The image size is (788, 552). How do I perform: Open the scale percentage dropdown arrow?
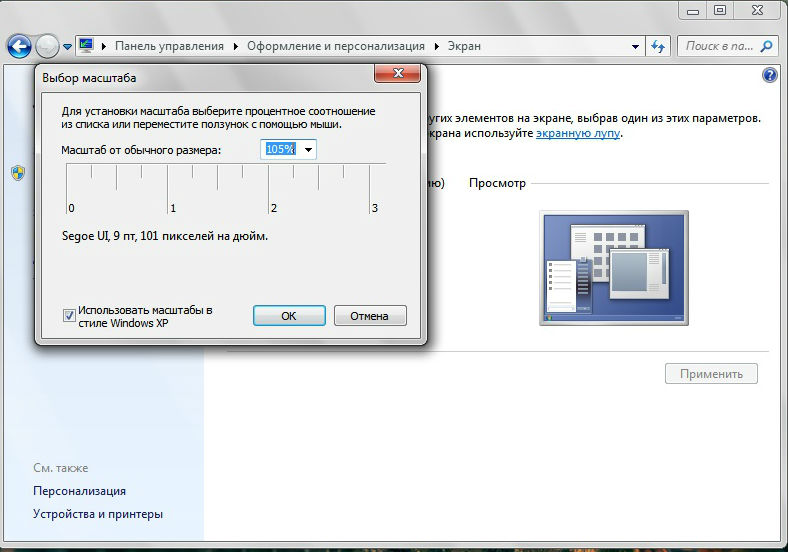point(307,150)
